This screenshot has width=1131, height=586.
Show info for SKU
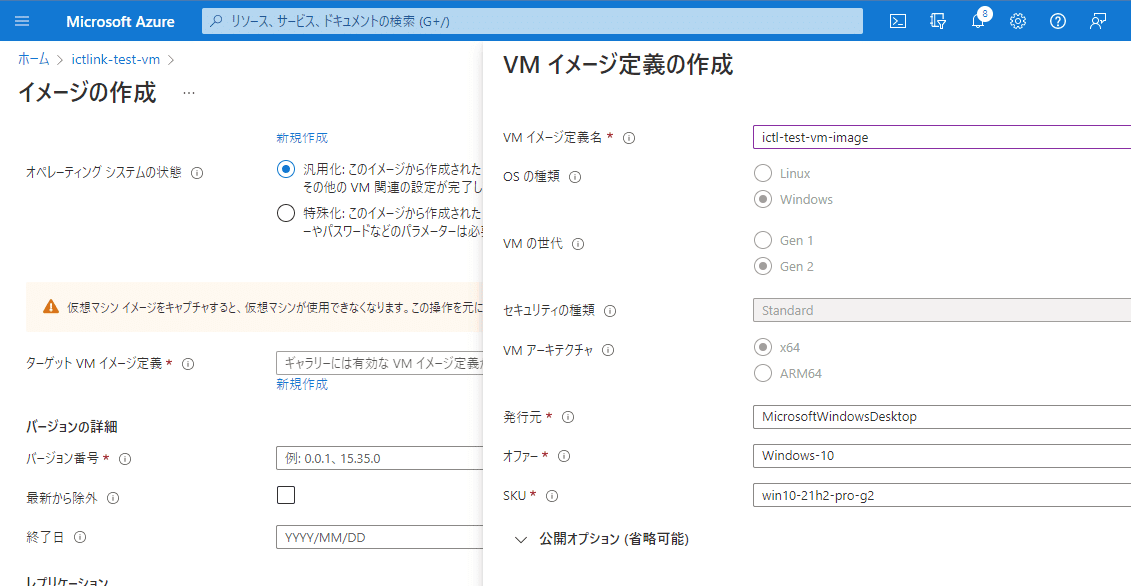pyautogui.click(x=552, y=496)
